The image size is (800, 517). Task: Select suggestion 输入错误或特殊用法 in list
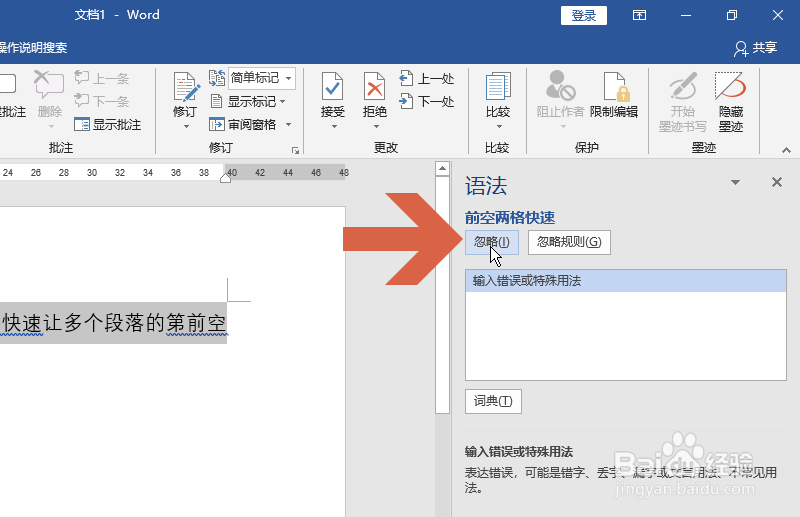[x=626, y=281]
